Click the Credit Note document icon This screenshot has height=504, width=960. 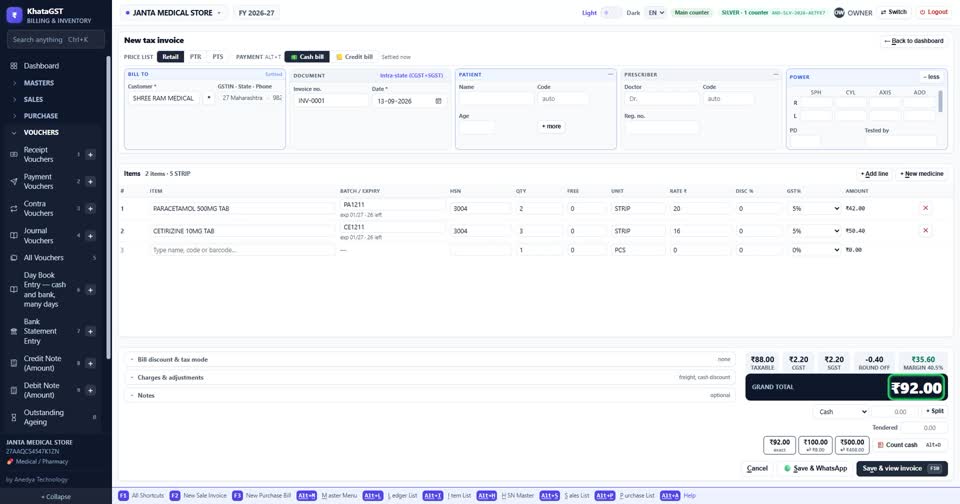coord(13,363)
